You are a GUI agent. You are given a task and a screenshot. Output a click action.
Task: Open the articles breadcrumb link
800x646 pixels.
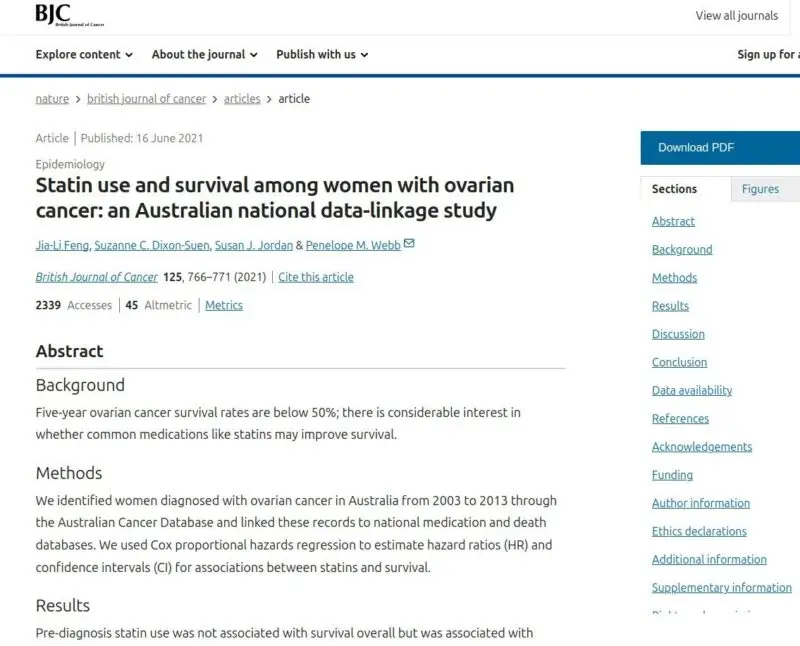coord(242,98)
